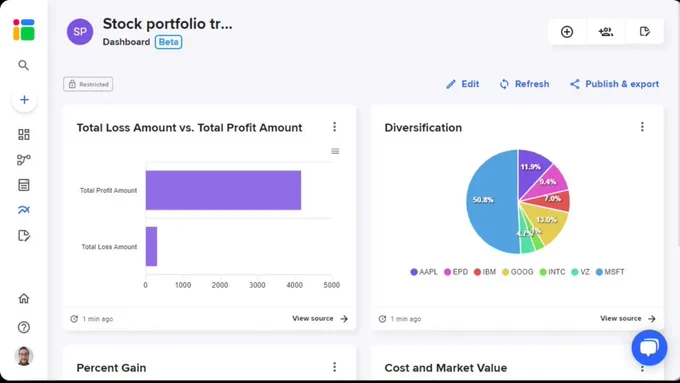This screenshot has height=383, width=680.
Task: Toggle EPD in pie chart legend
Action: coord(456,272)
